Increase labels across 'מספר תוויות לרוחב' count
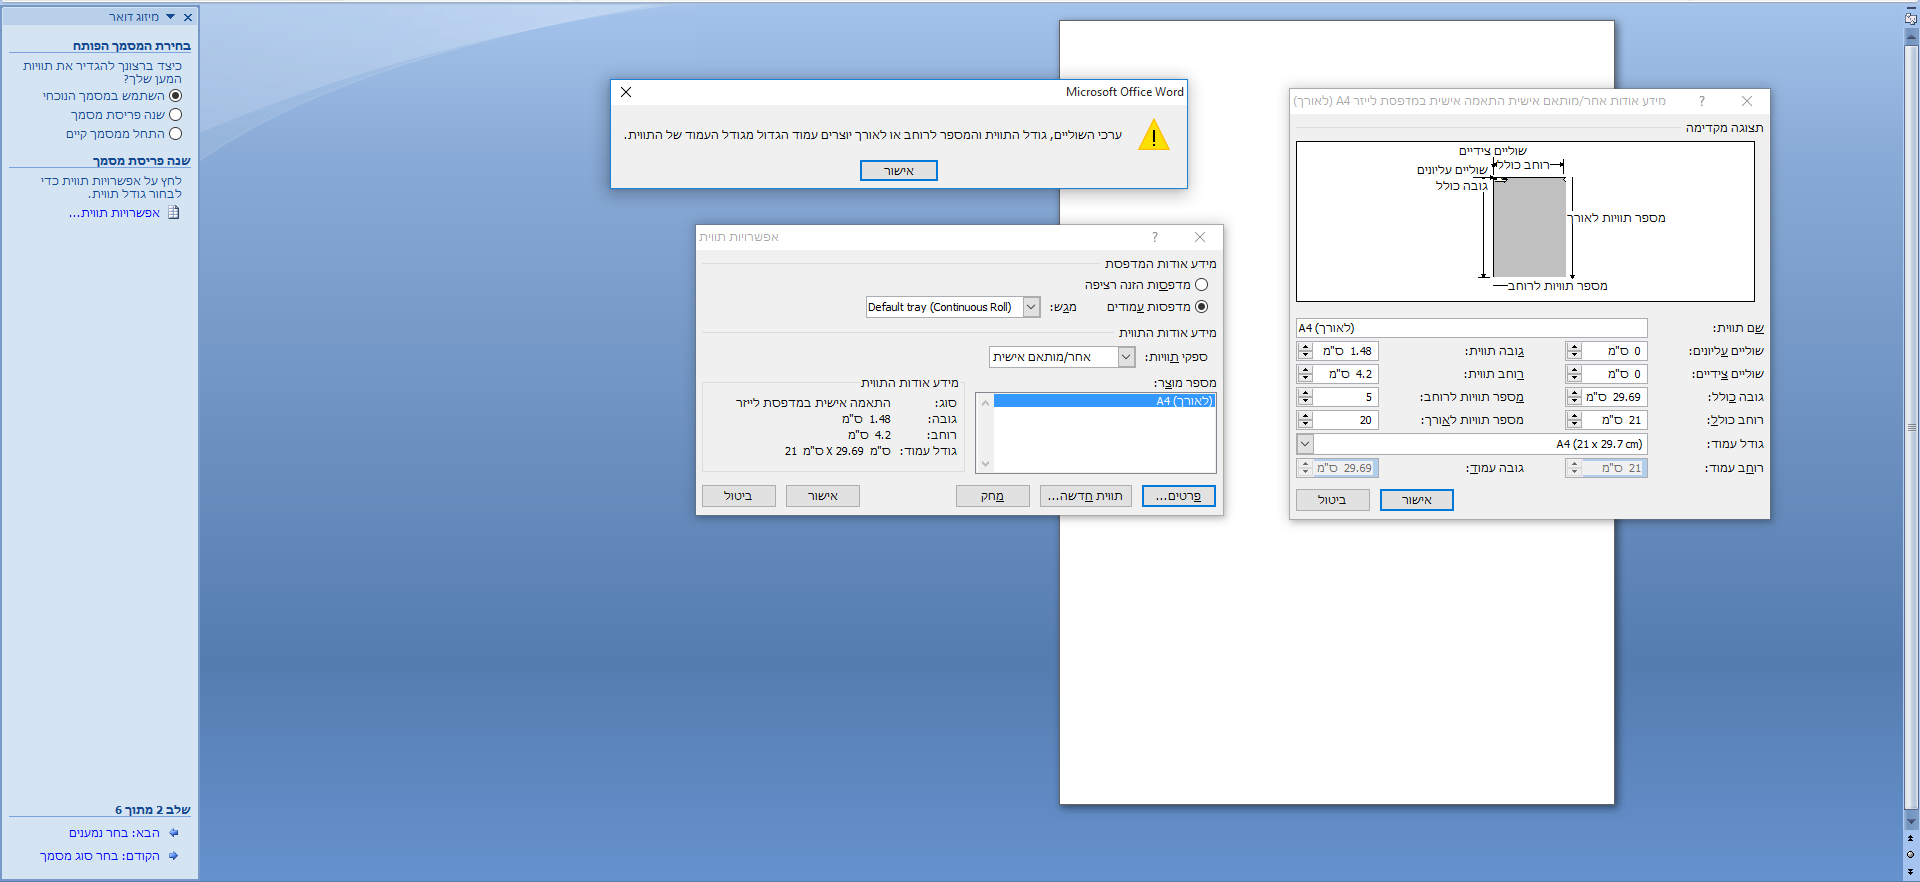 1305,393
